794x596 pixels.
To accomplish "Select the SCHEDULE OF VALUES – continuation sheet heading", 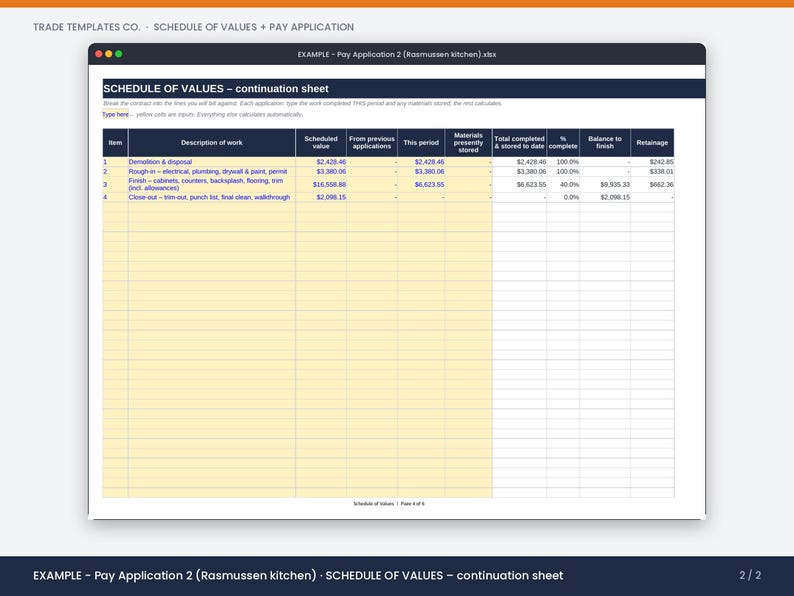I will [x=216, y=89].
